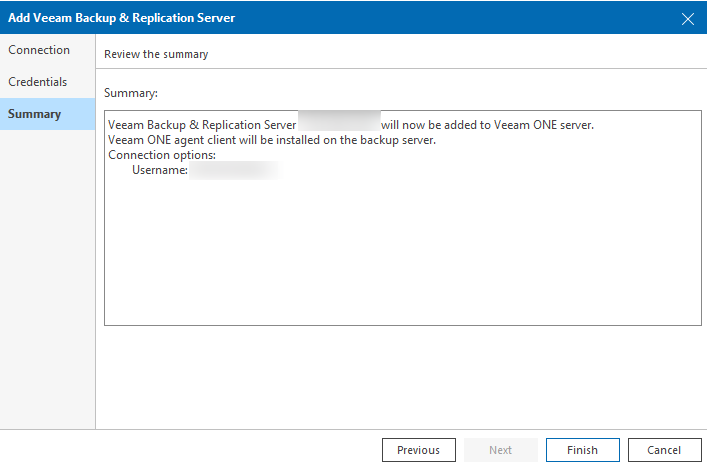
Task: Click the 'Connection options:' line
Action: coord(162,155)
